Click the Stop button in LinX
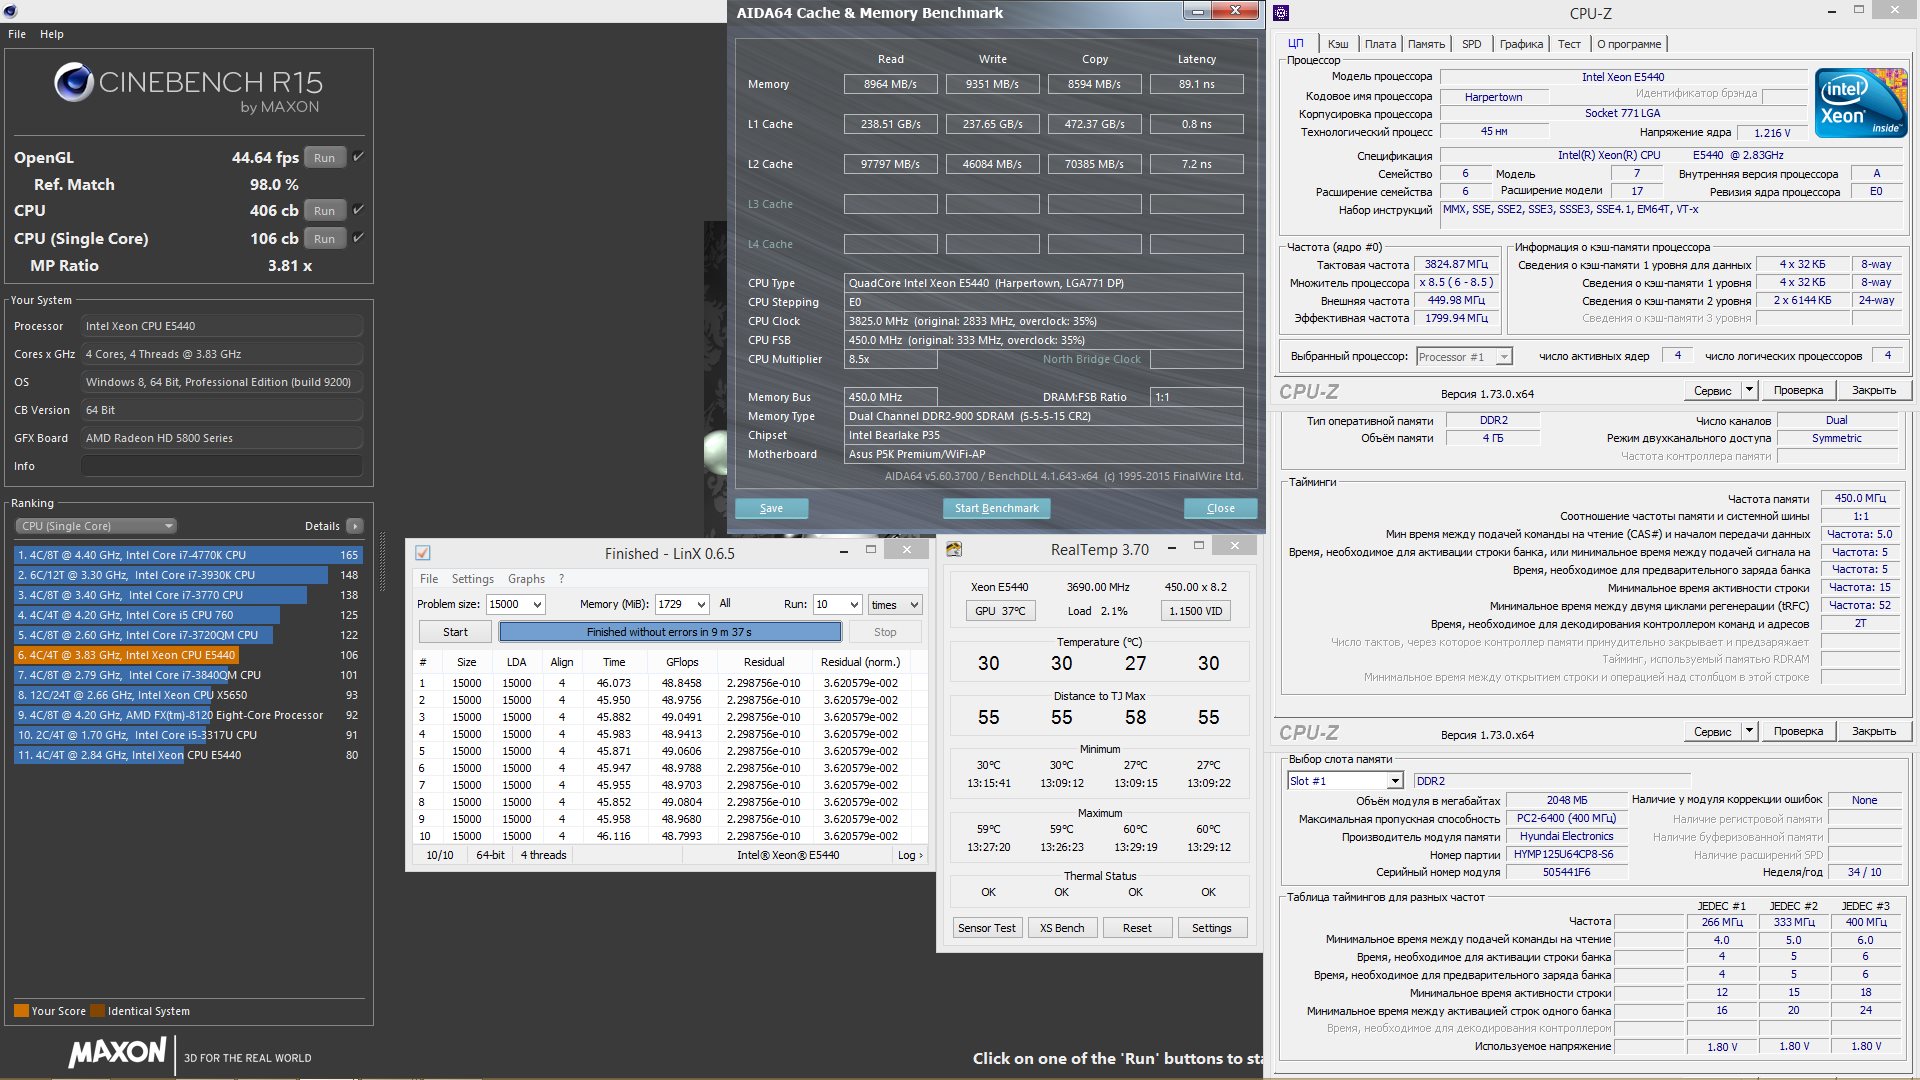This screenshot has height=1080, width=1920. 885,632
